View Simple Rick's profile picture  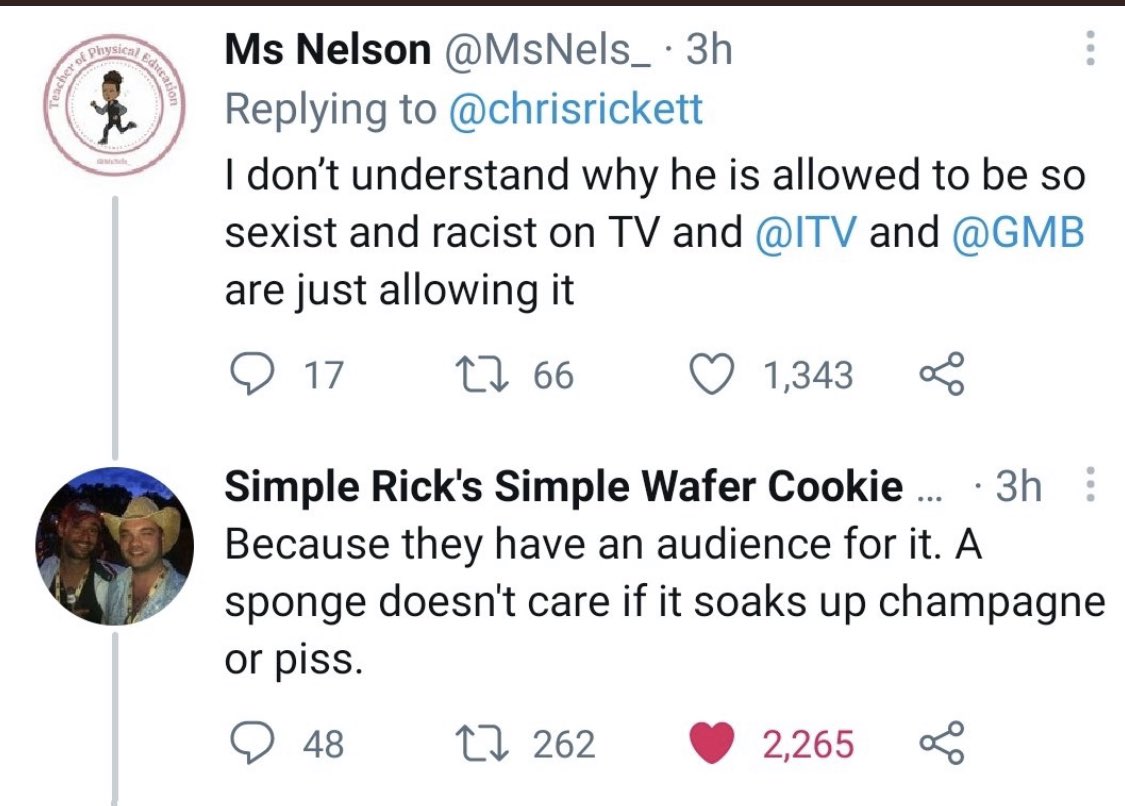(115, 545)
